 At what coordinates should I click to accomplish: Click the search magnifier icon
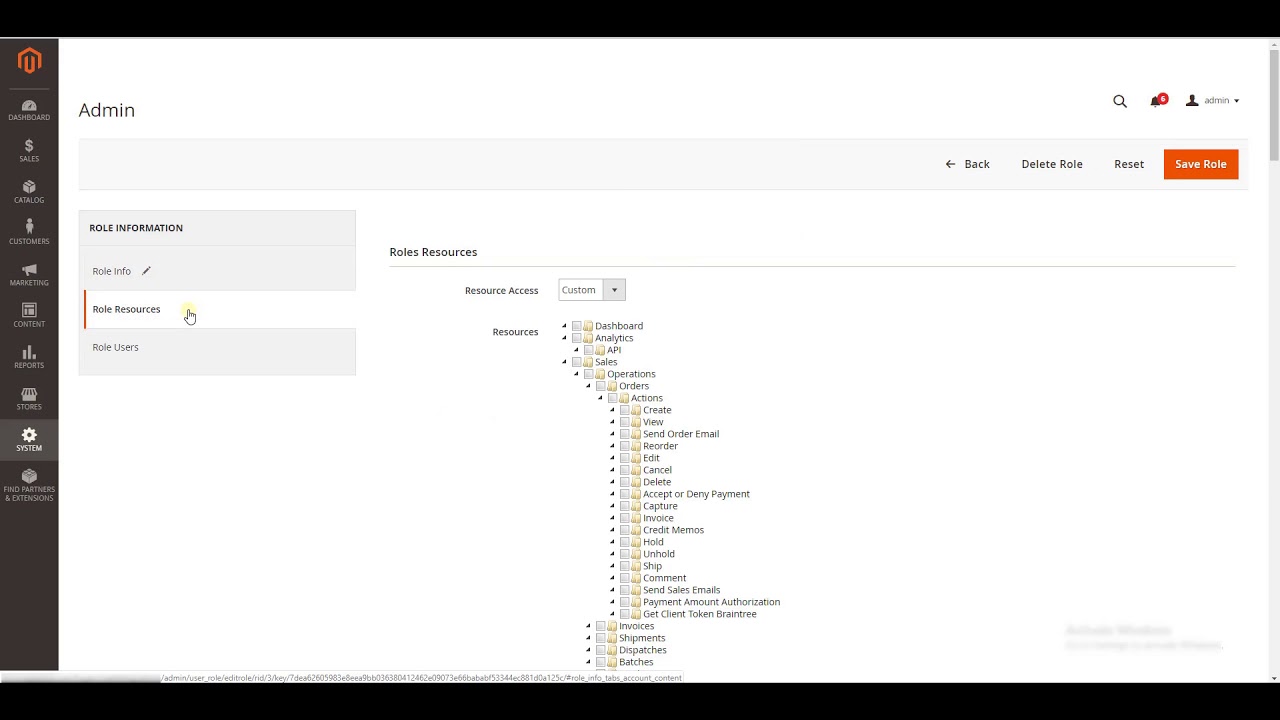pyautogui.click(x=1120, y=101)
